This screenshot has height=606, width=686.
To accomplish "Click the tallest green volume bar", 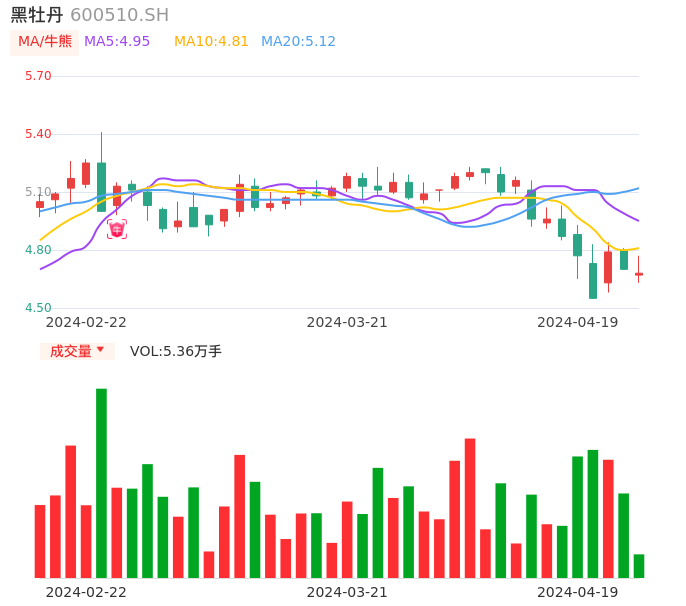I will point(101,483).
